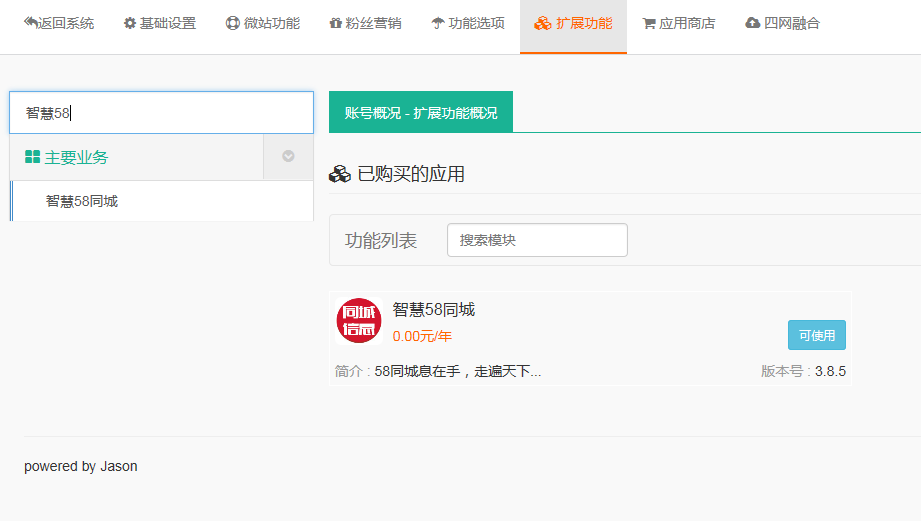The height and width of the screenshot is (521, 921).
Task: Select the 主要业务 section header
Action: coord(136,157)
